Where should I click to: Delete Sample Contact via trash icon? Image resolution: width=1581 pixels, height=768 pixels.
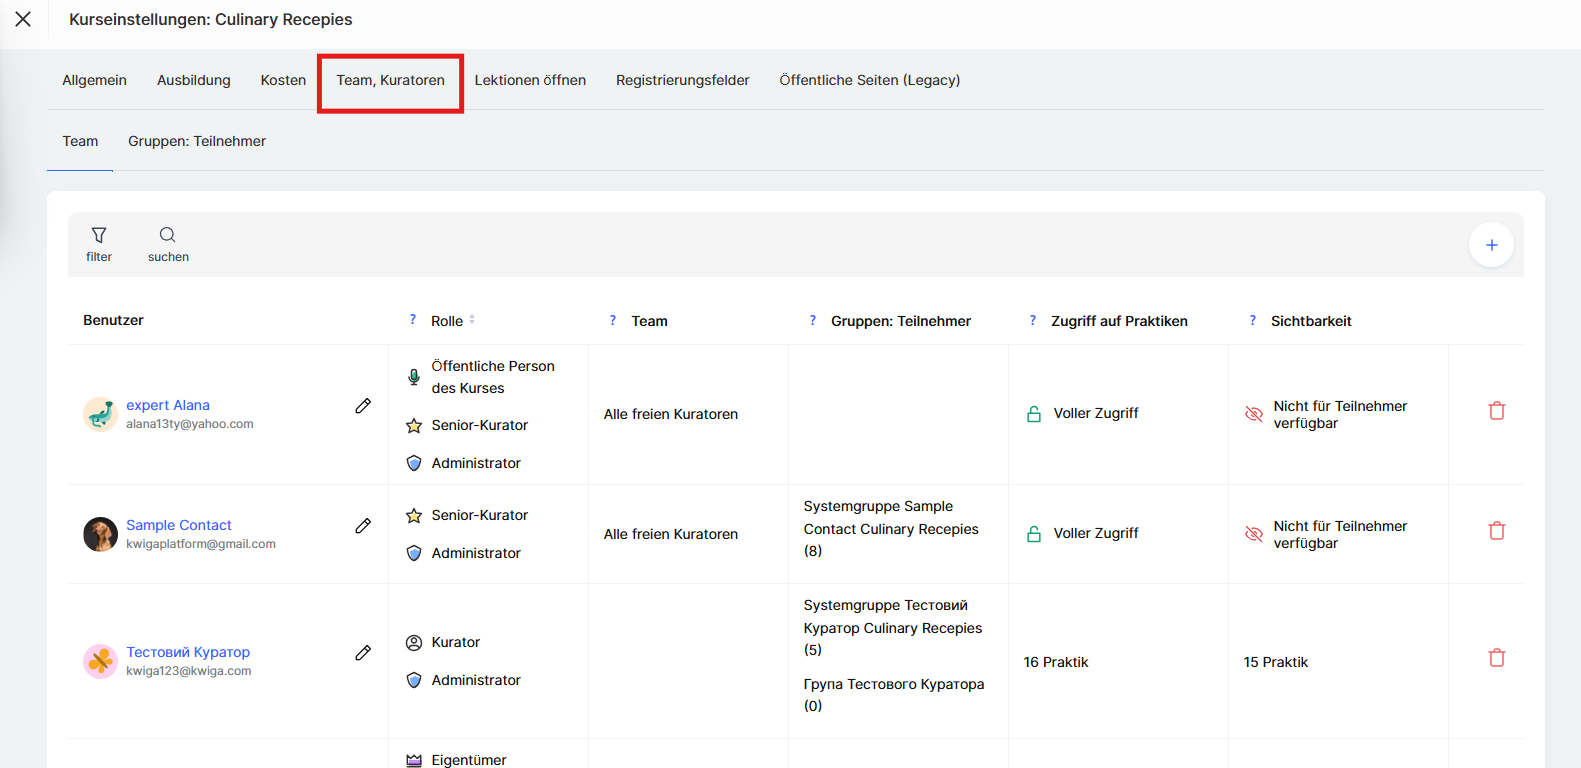click(x=1496, y=531)
